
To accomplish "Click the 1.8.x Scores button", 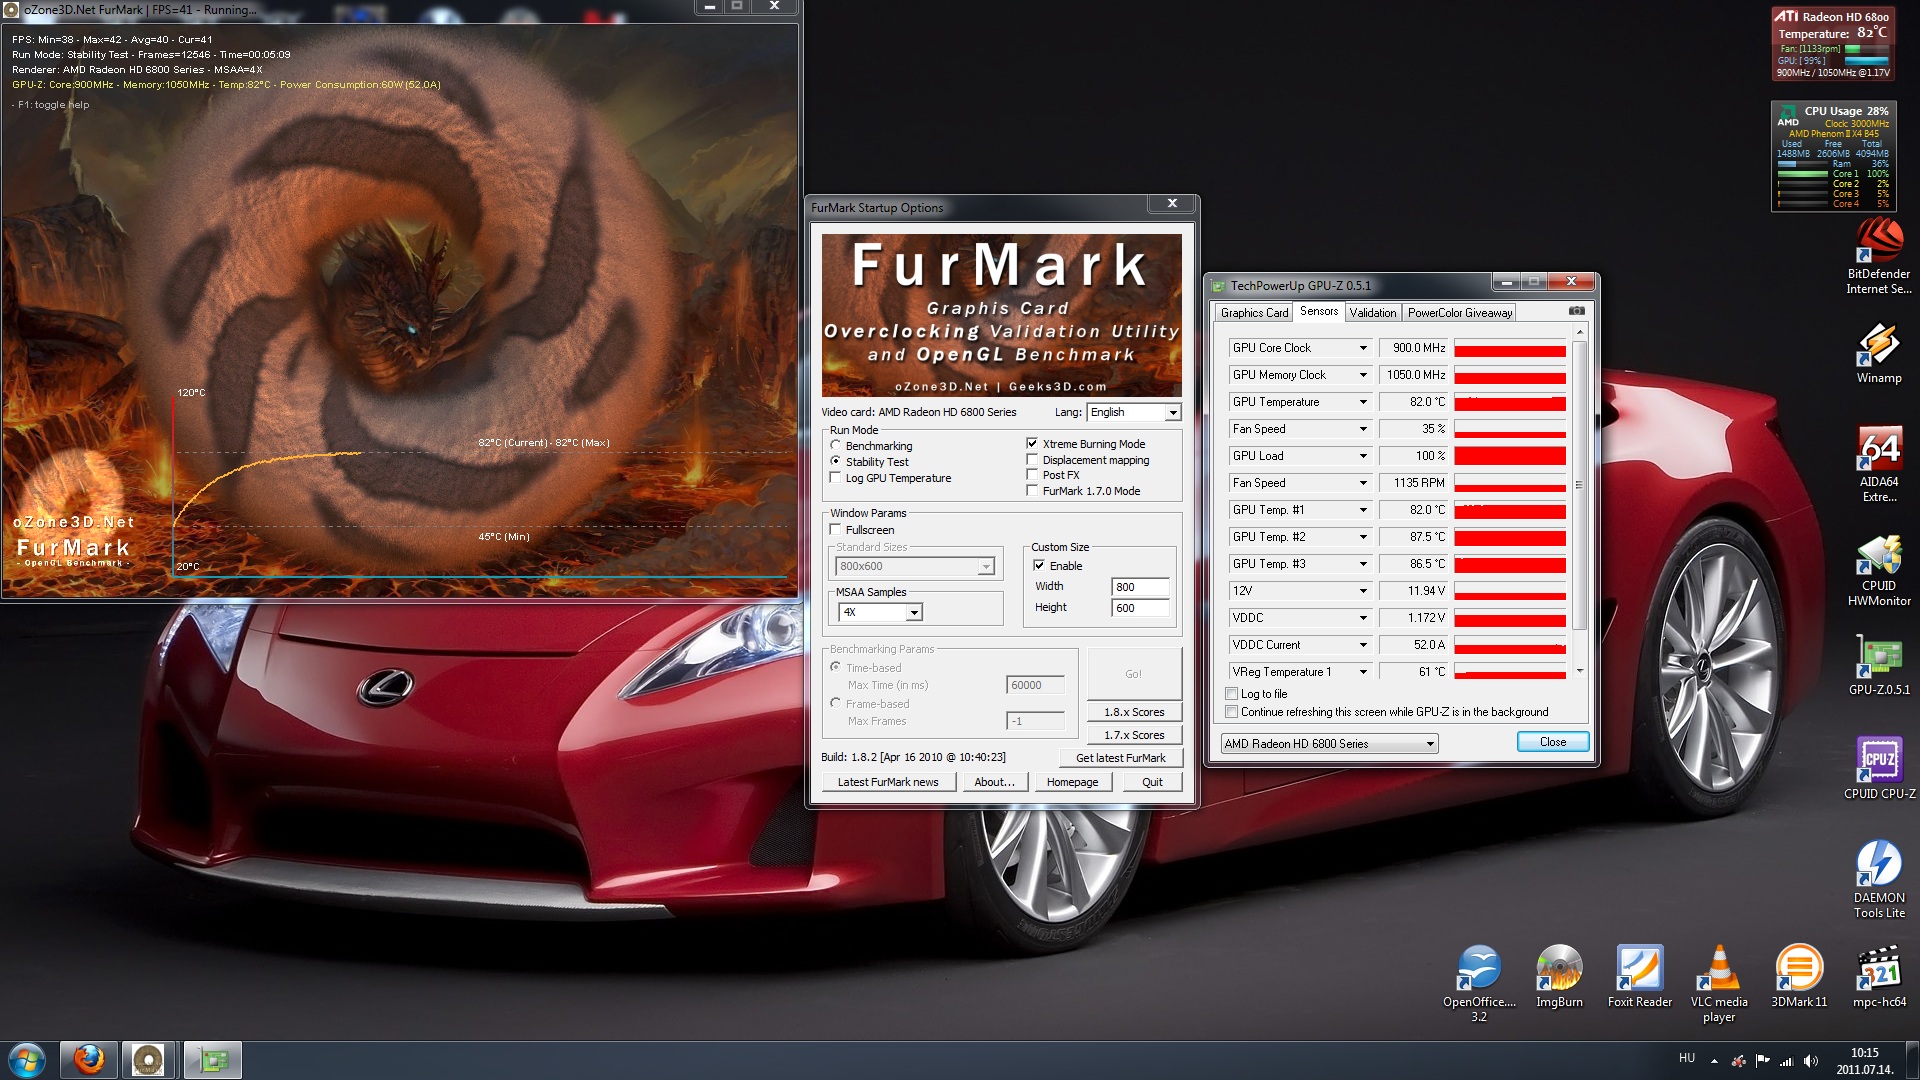I will click(x=1134, y=712).
